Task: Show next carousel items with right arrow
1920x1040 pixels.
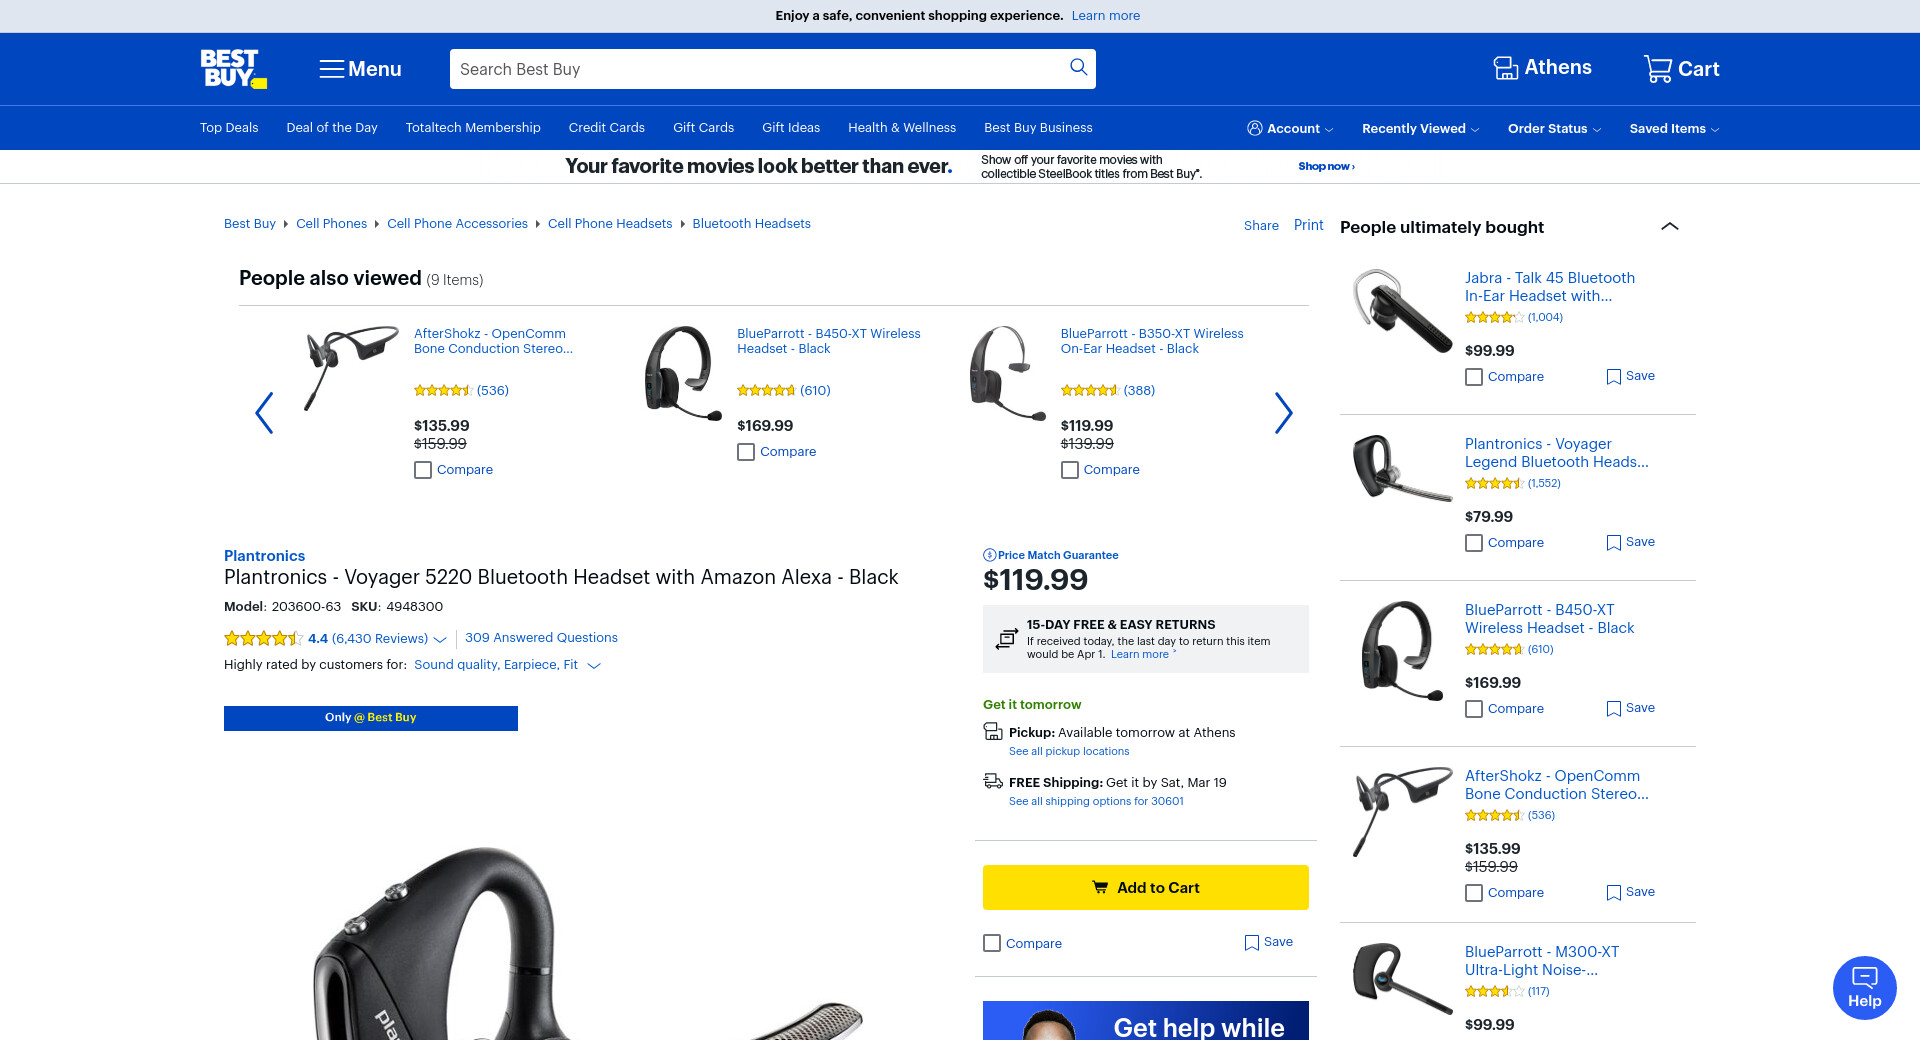Action: coord(1284,413)
